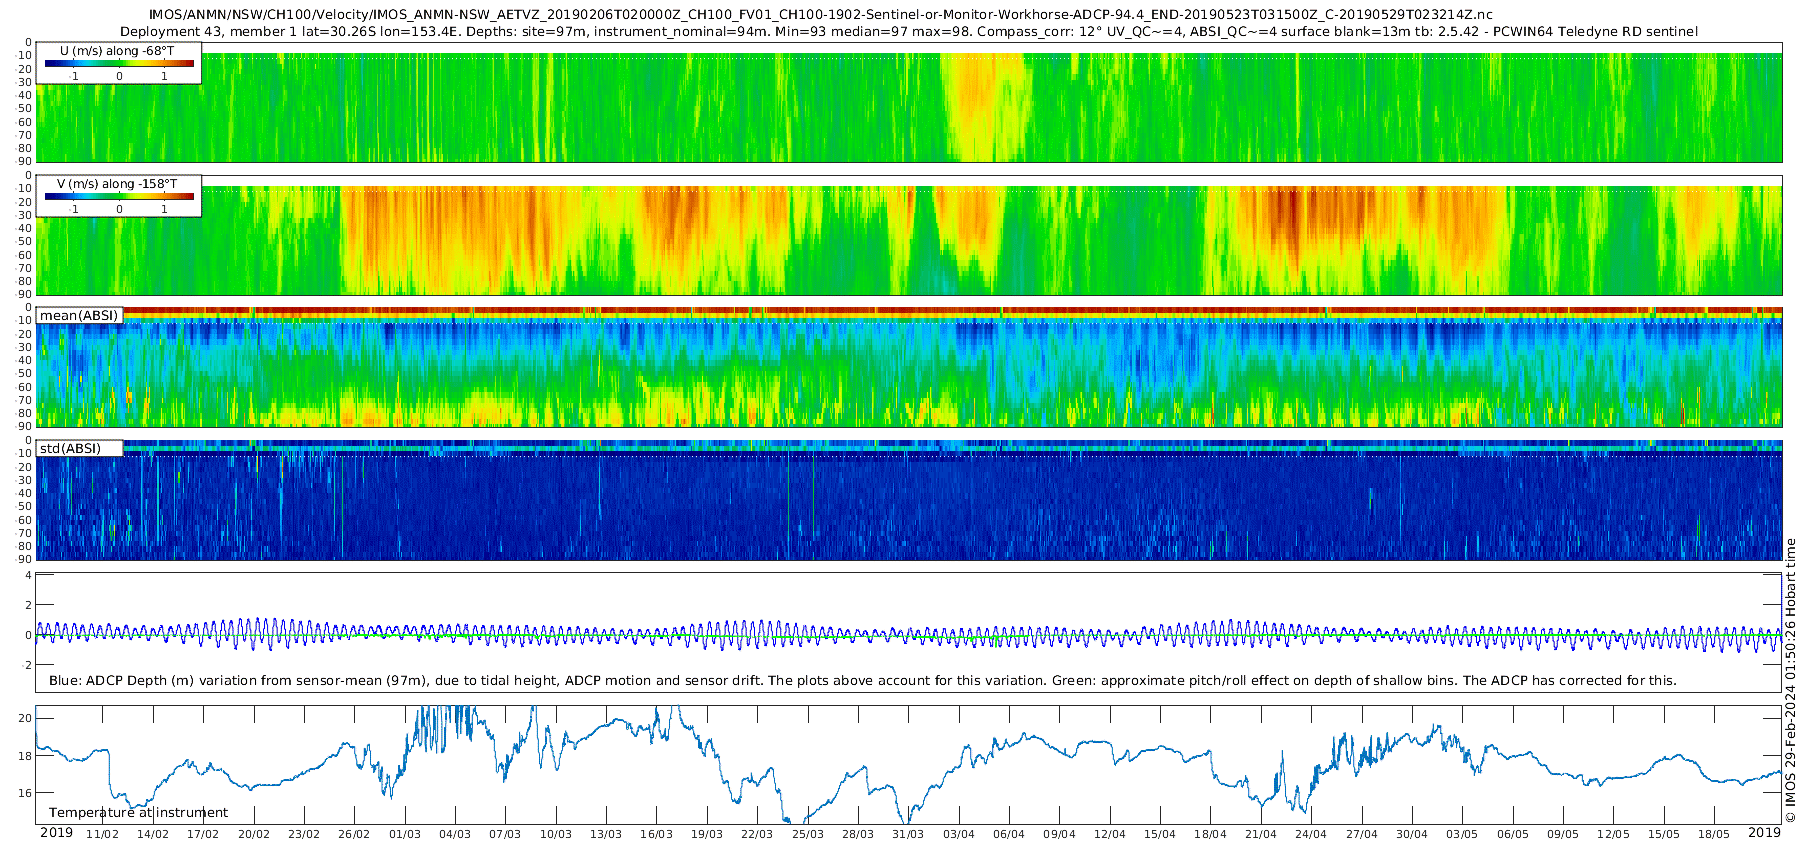Image resolution: width=1800 pixels, height=850 pixels.
Task: Click the 2019 year label at bottom left
Action: pos(56,833)
